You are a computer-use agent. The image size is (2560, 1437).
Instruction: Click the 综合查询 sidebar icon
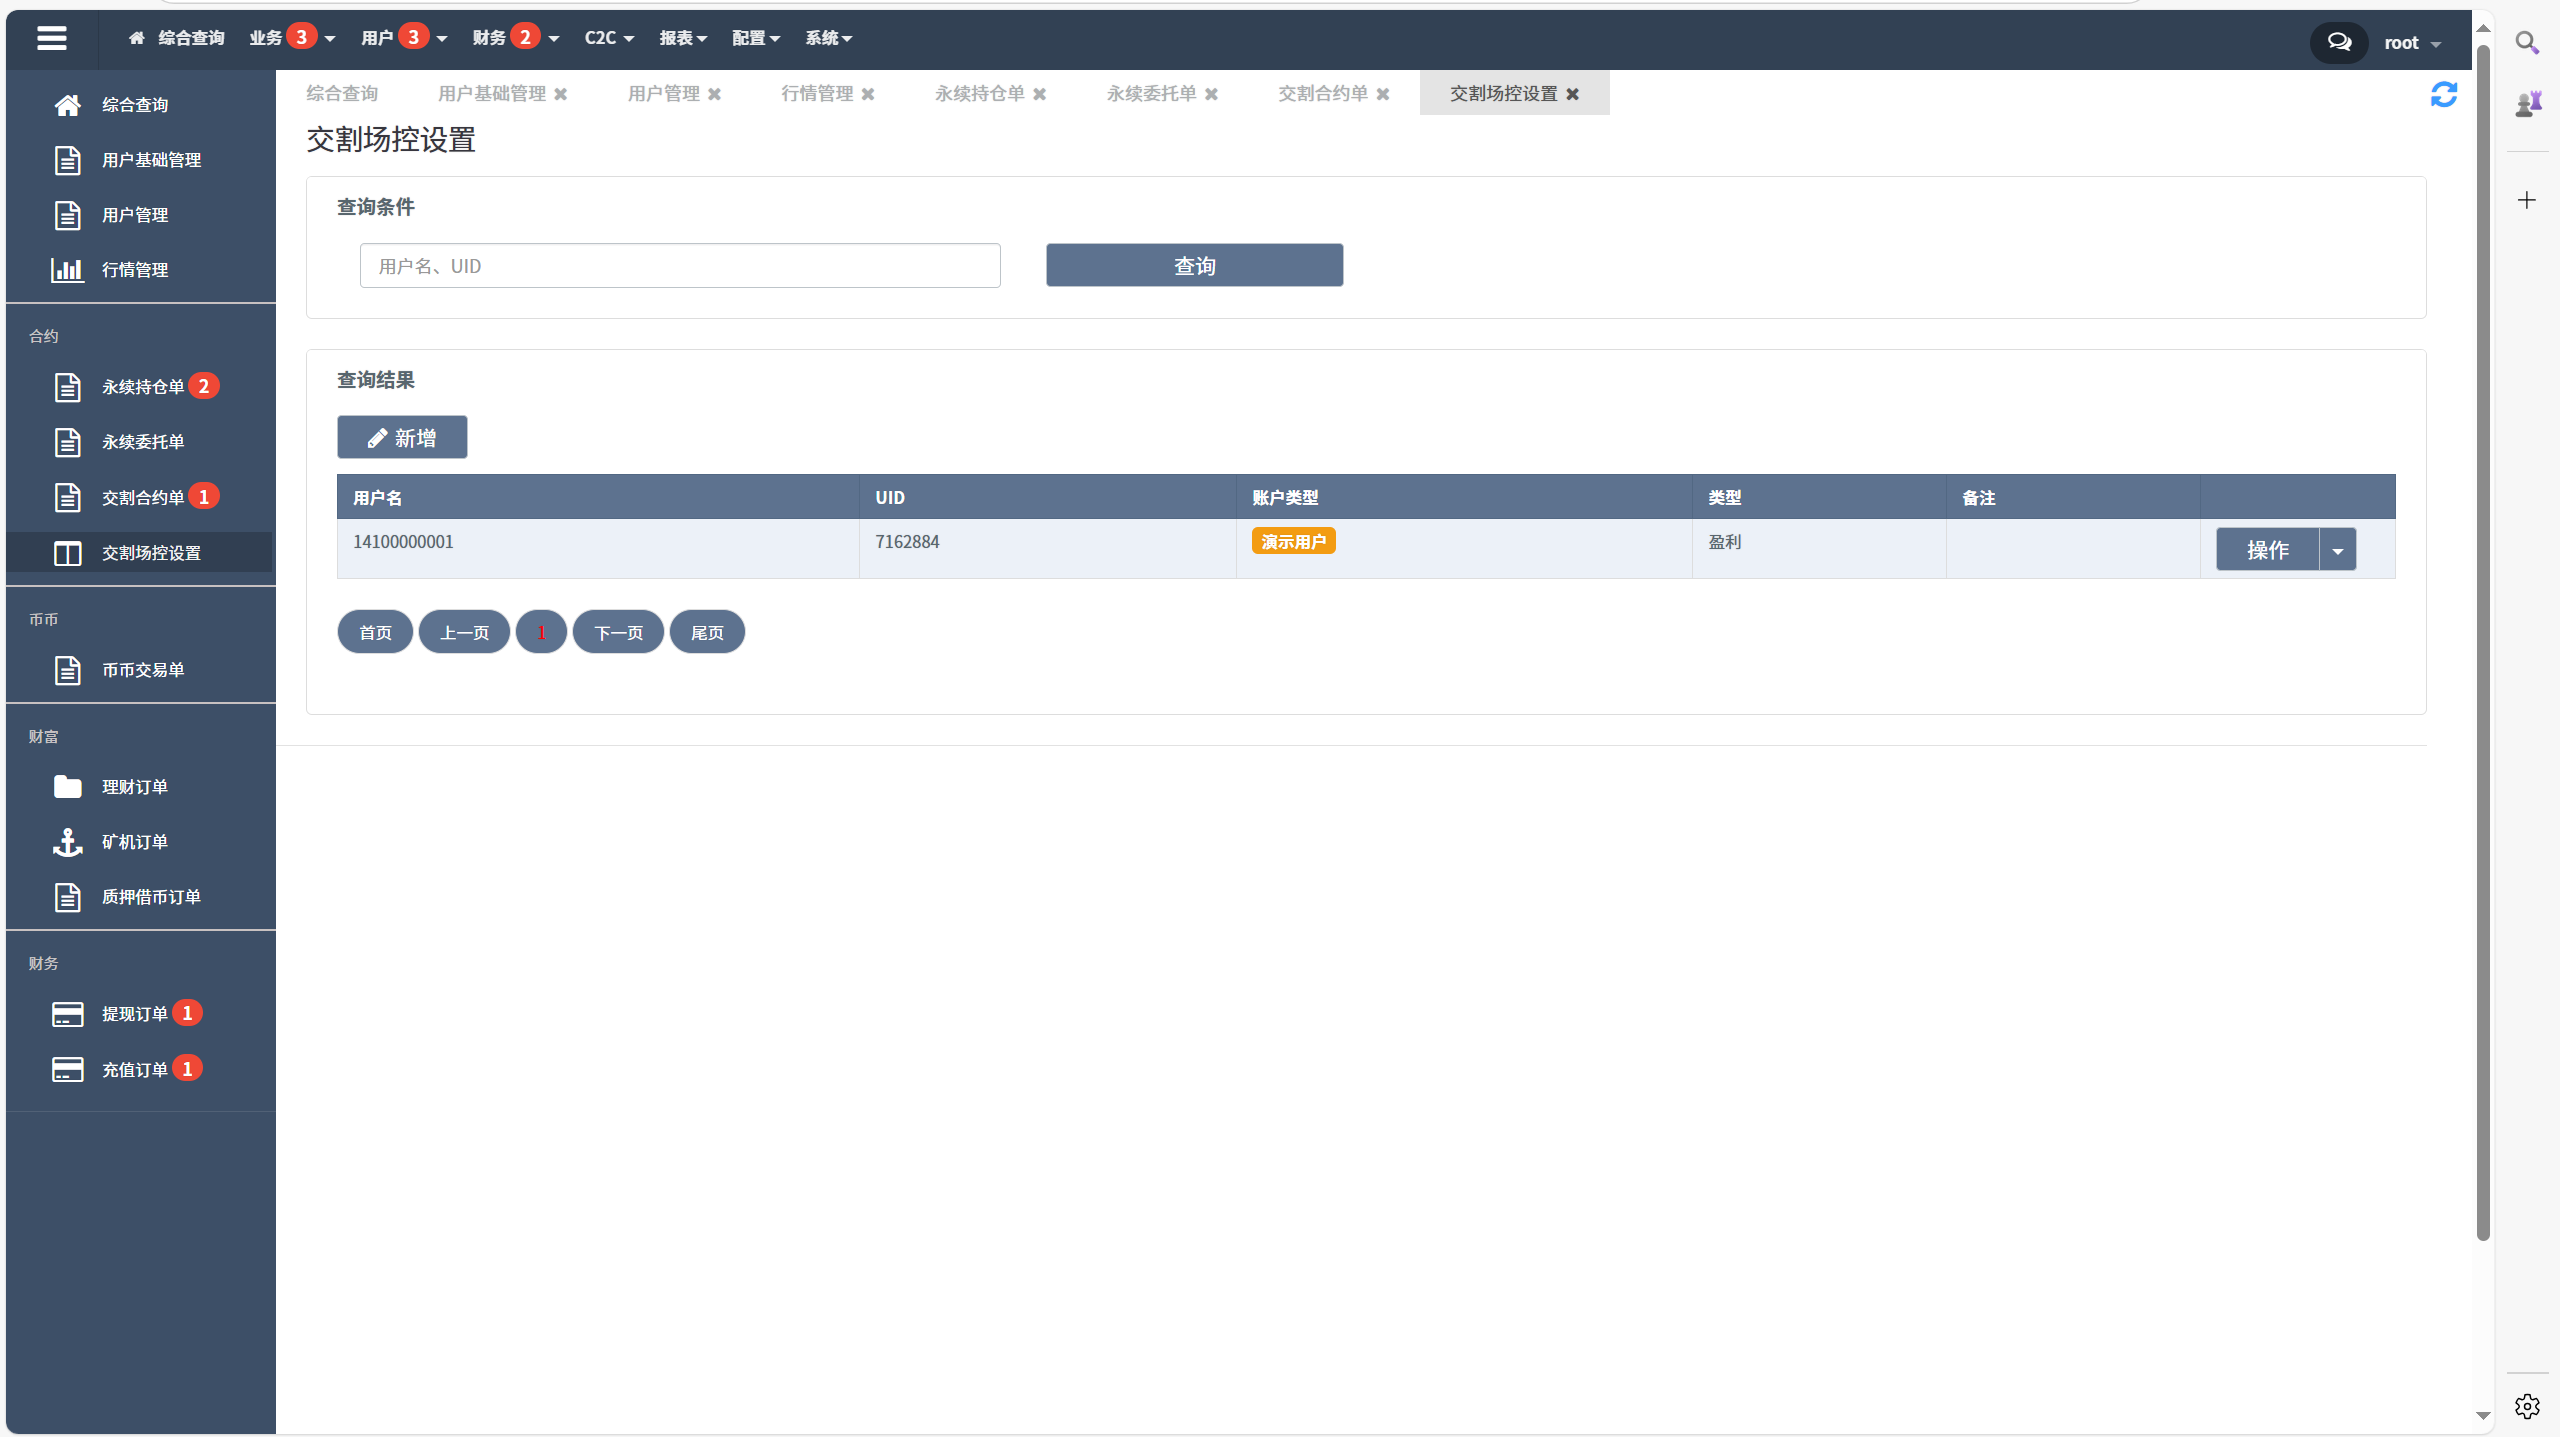67,104
